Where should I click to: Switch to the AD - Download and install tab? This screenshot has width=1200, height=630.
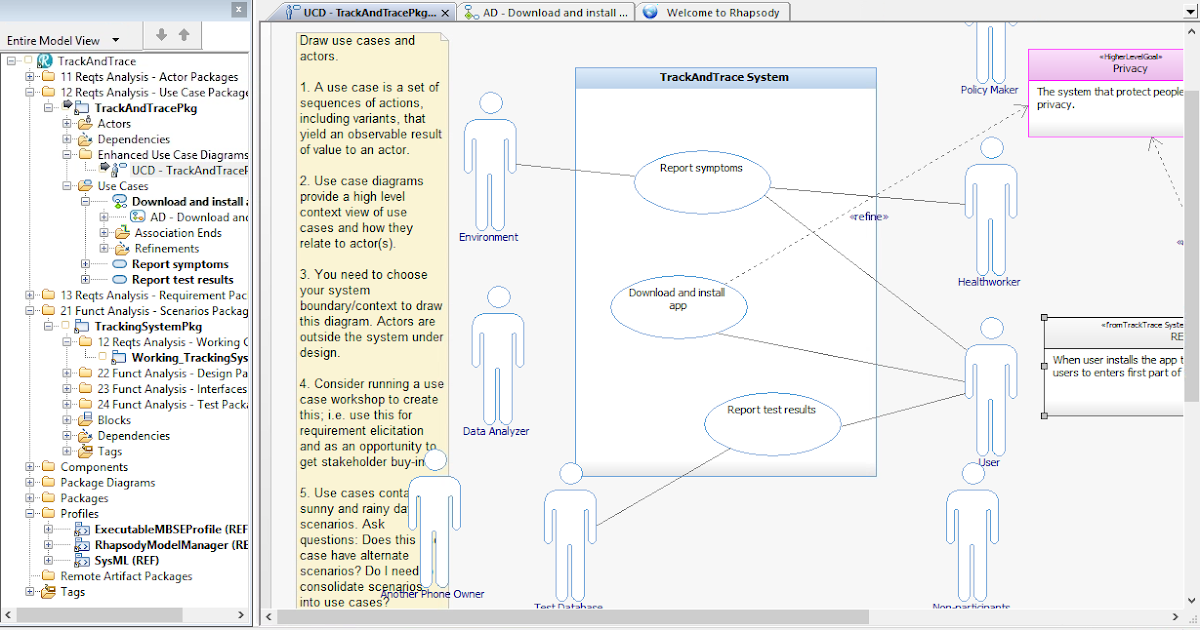[x=546, y=11]
